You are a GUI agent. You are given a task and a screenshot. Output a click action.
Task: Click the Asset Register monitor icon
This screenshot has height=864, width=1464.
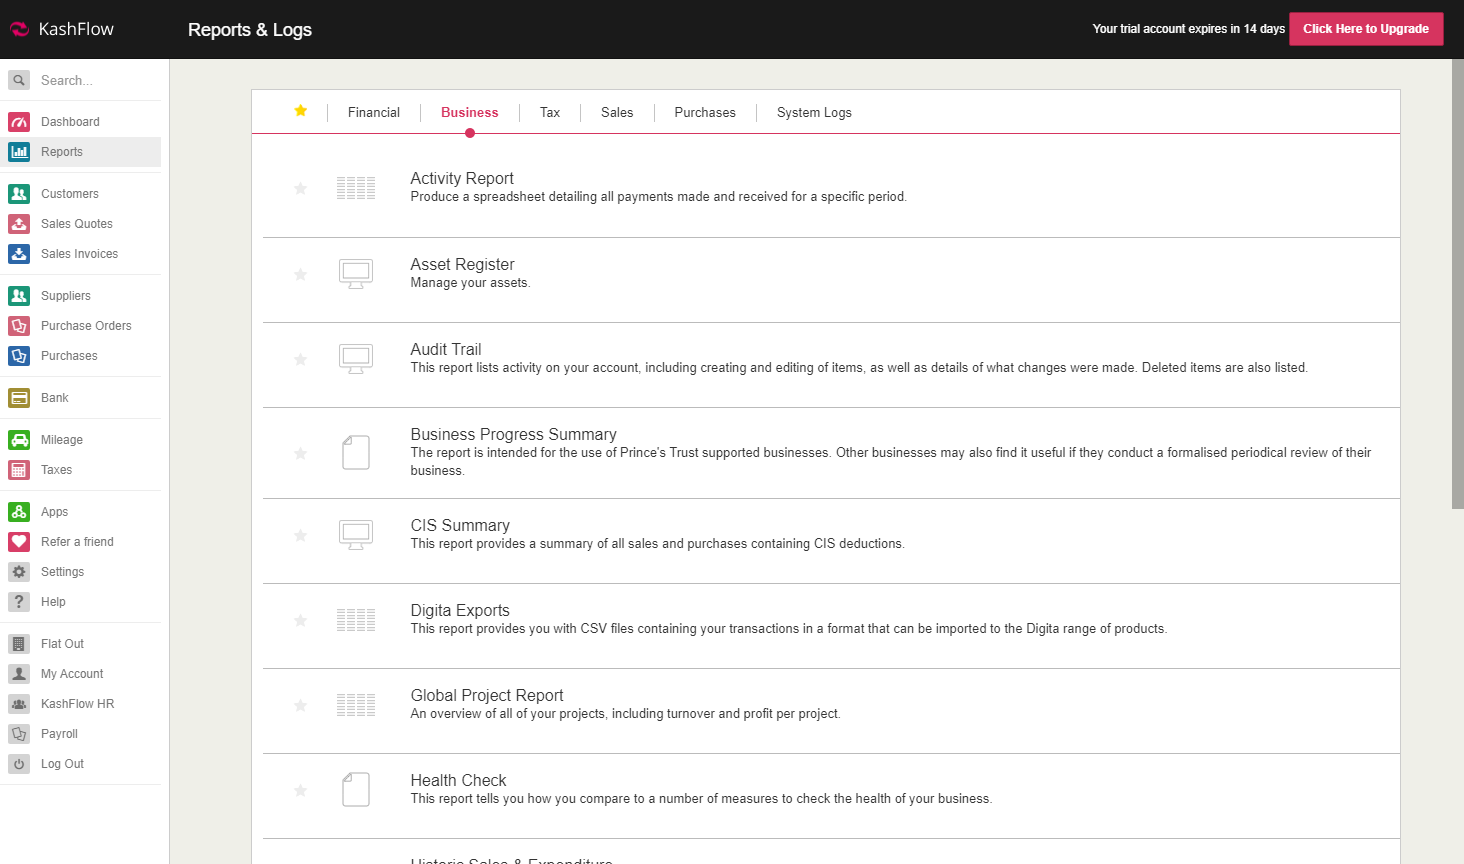click(x=356, y=274)
